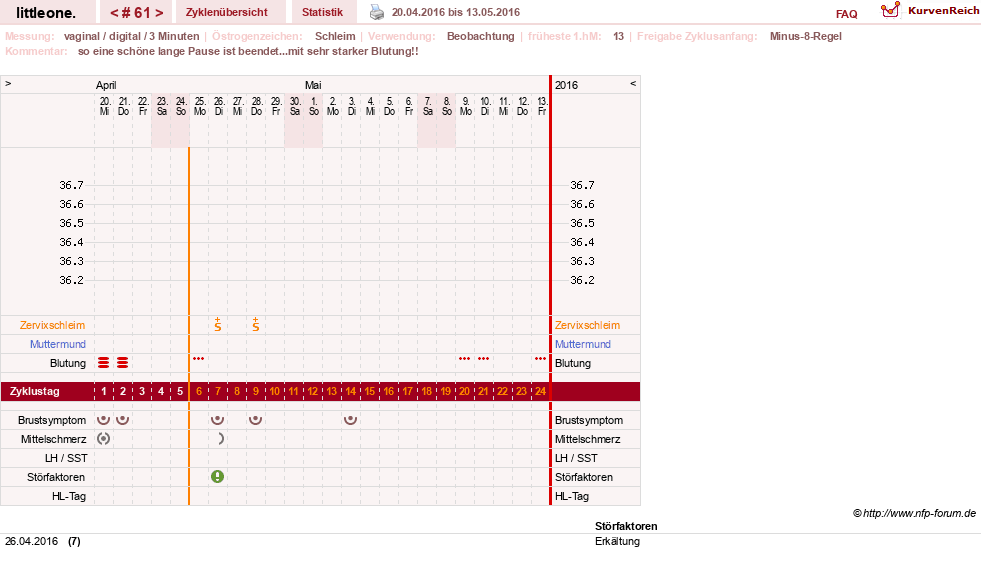This screenshot has width=981, height=565.
Task: Click the 36.7 temperature label on left axis
Action: [71, 185]
